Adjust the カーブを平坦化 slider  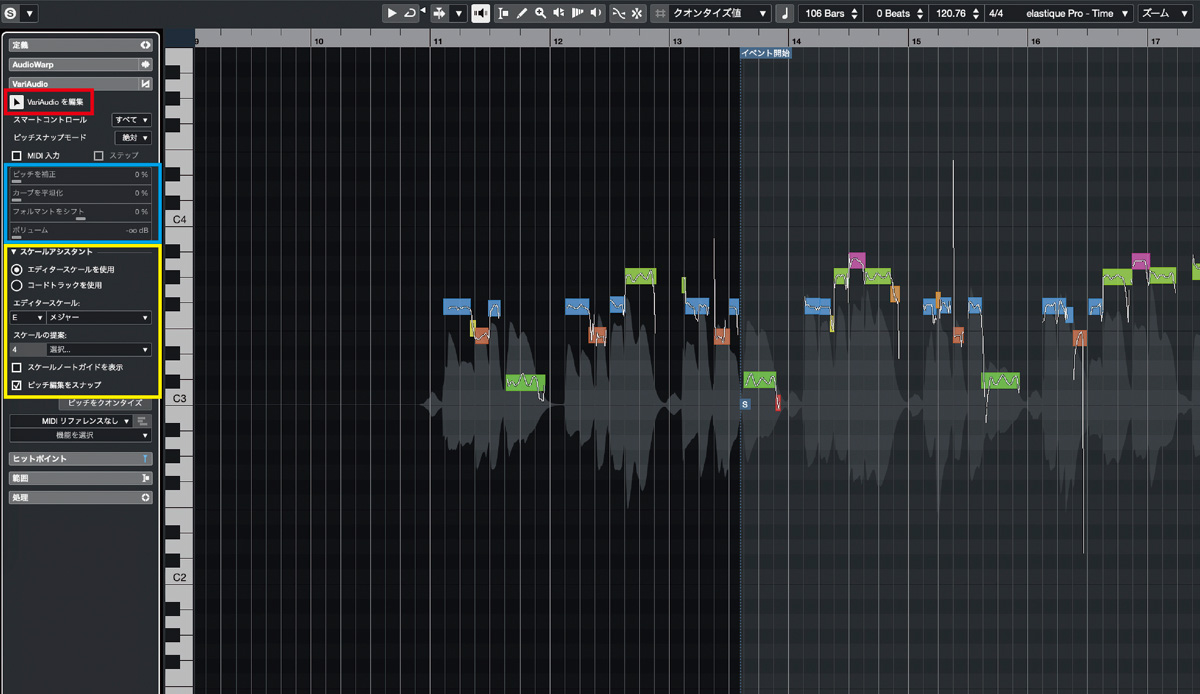pyautogui.click(x=80, y=194)
